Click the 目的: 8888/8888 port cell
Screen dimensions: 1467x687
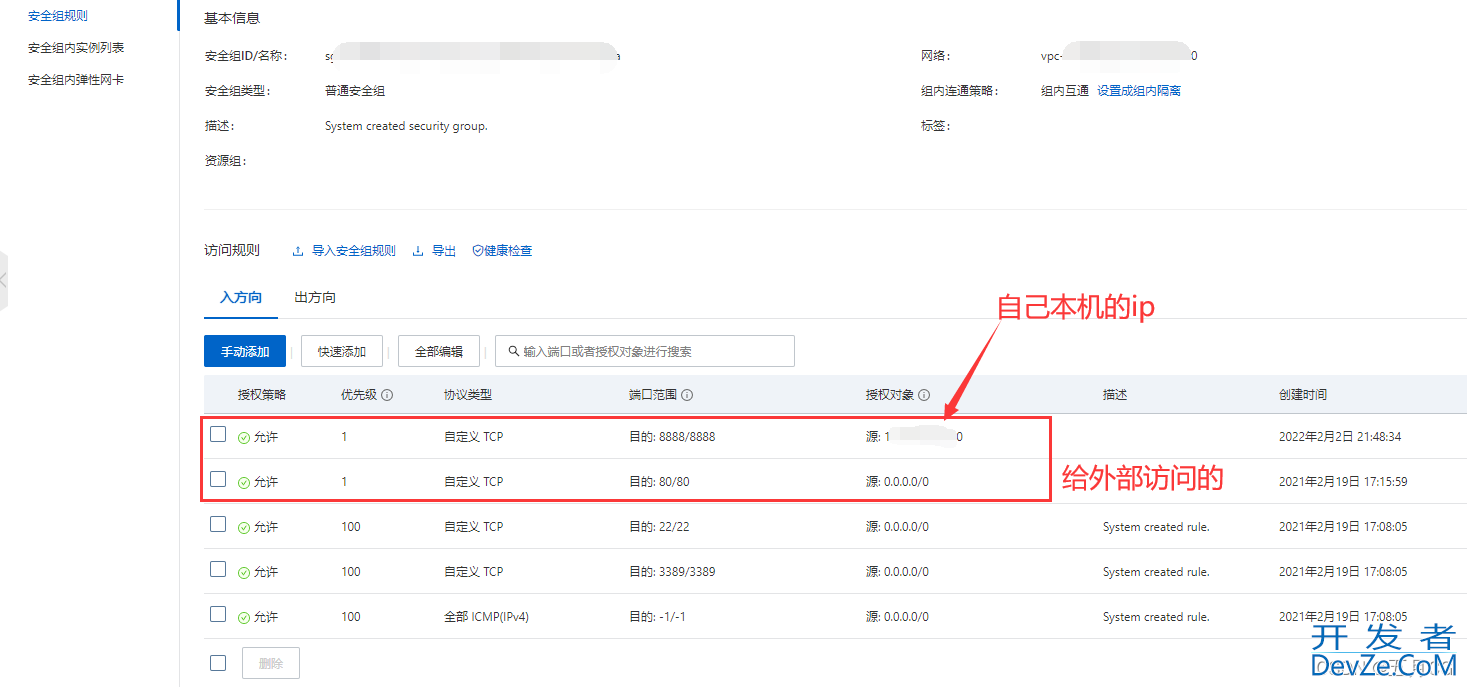coord(672,437)
